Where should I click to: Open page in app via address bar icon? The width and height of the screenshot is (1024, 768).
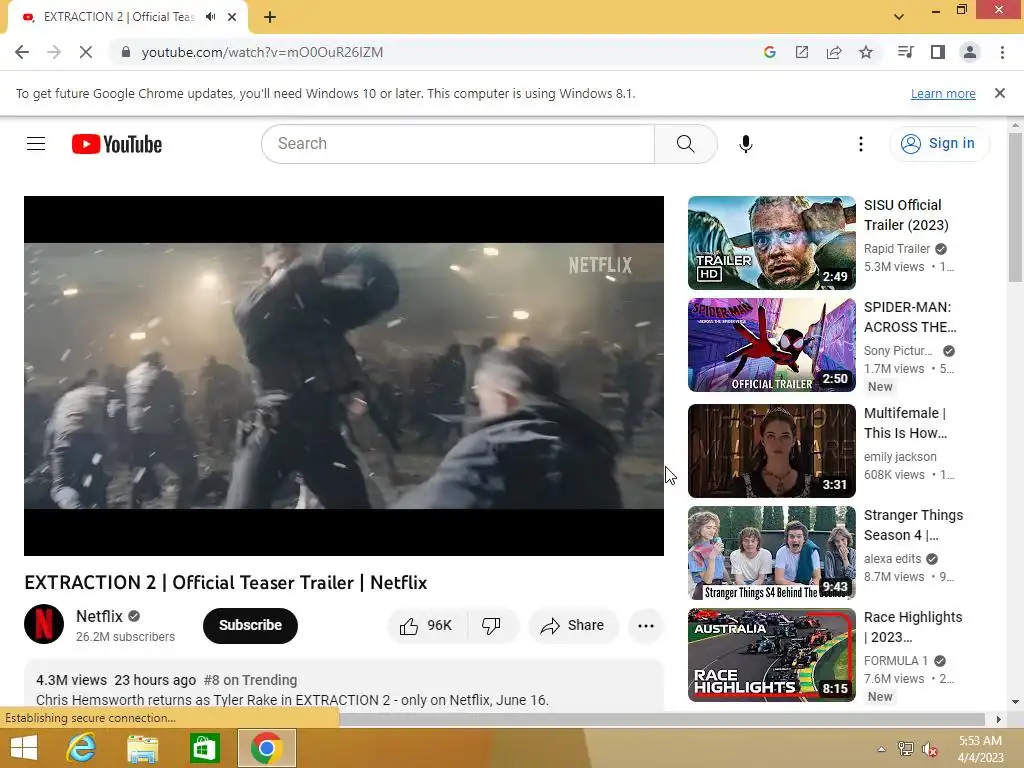(801, 52)
